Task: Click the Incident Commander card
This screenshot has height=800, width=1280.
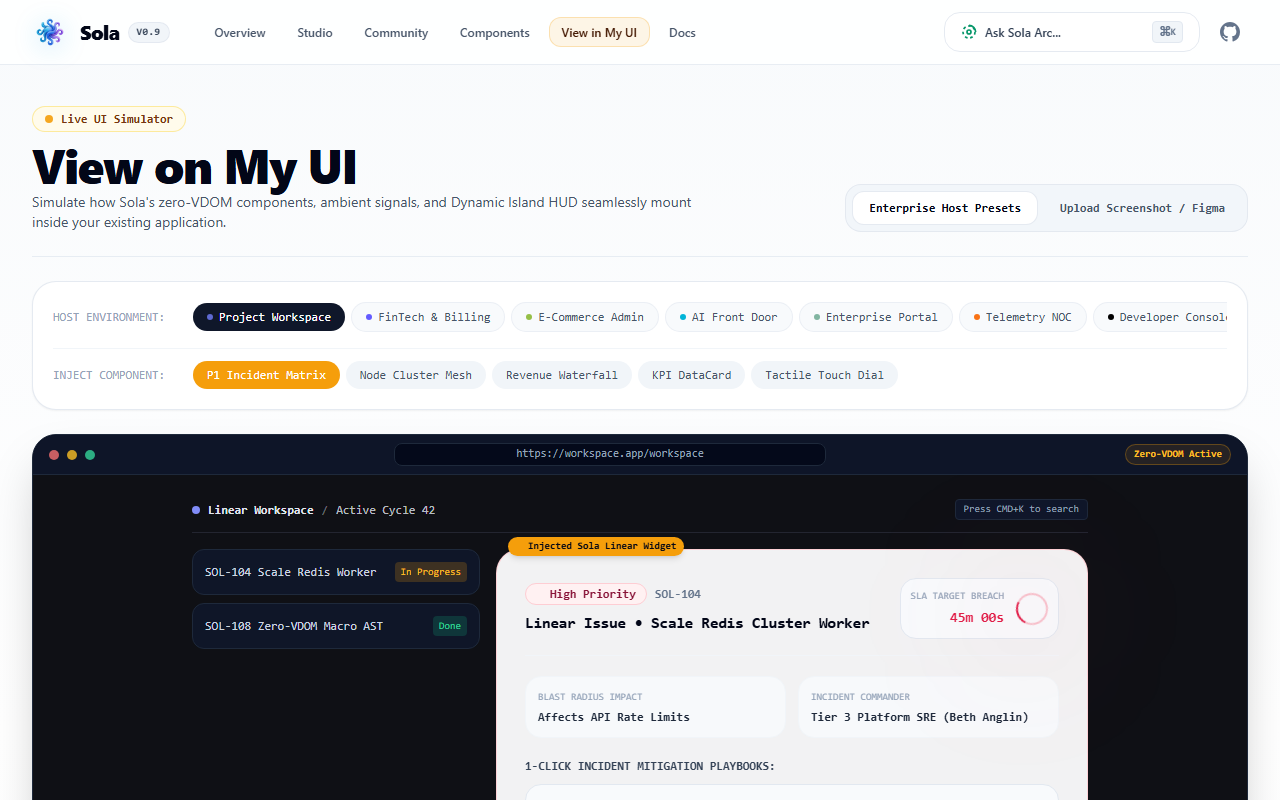Action: (928, 707)
